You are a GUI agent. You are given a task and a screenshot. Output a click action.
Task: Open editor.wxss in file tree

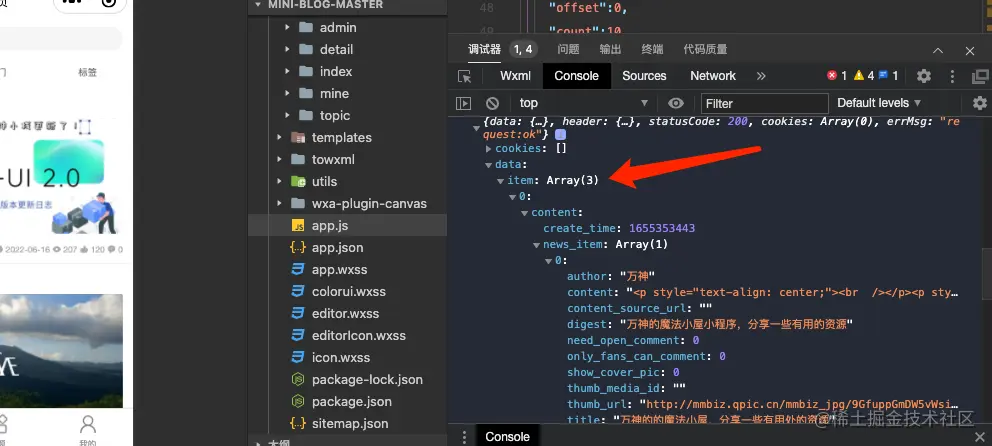(347, 314)
